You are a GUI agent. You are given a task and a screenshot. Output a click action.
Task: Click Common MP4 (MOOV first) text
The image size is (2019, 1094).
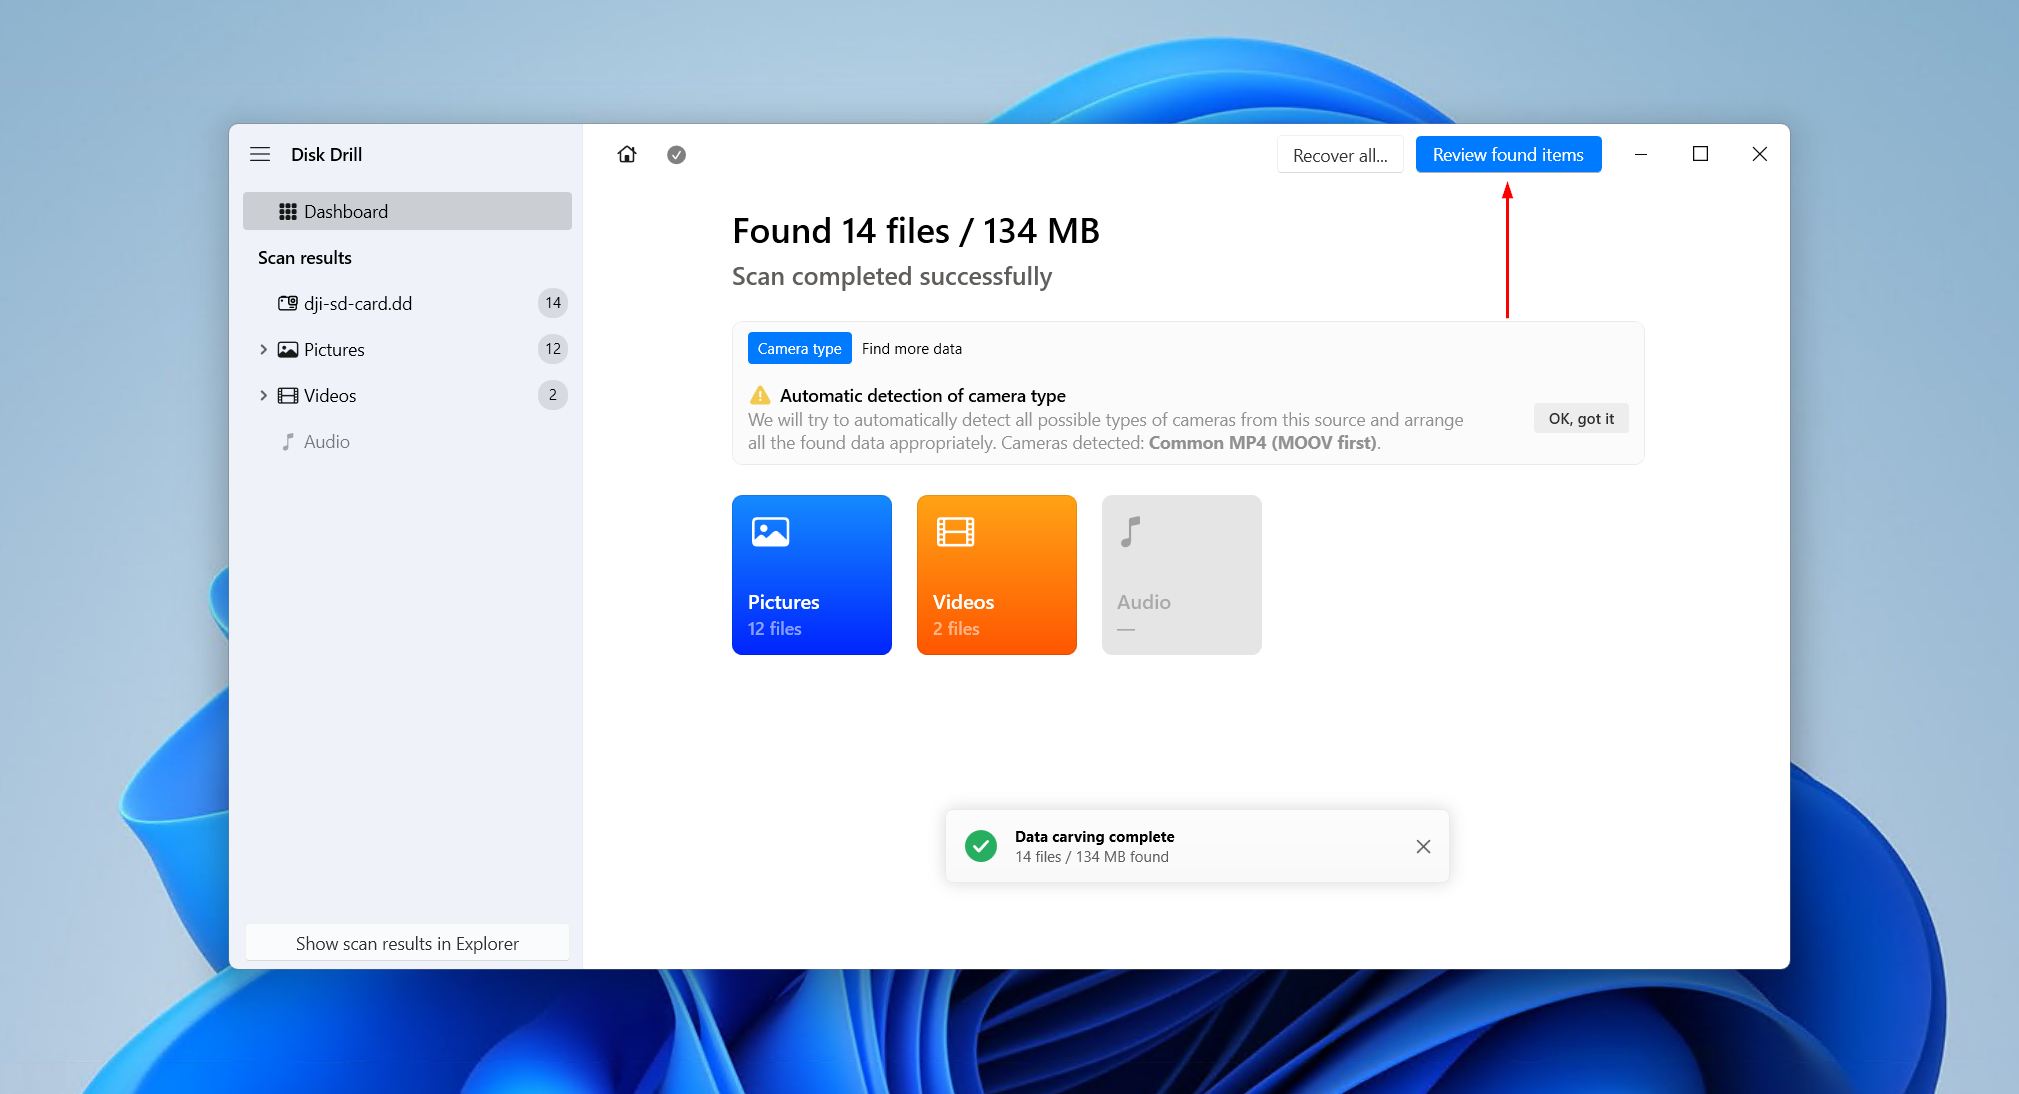[x=1262, y=442]
